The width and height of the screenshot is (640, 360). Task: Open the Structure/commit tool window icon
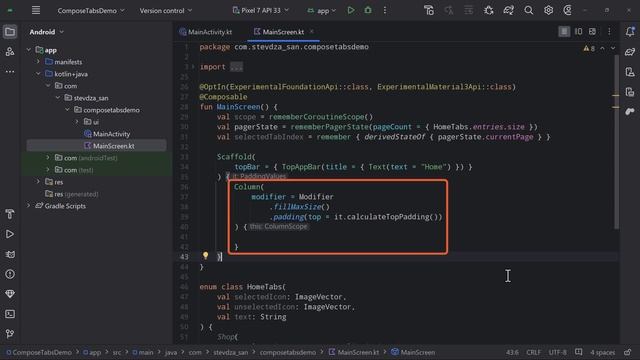pos(10,51)
